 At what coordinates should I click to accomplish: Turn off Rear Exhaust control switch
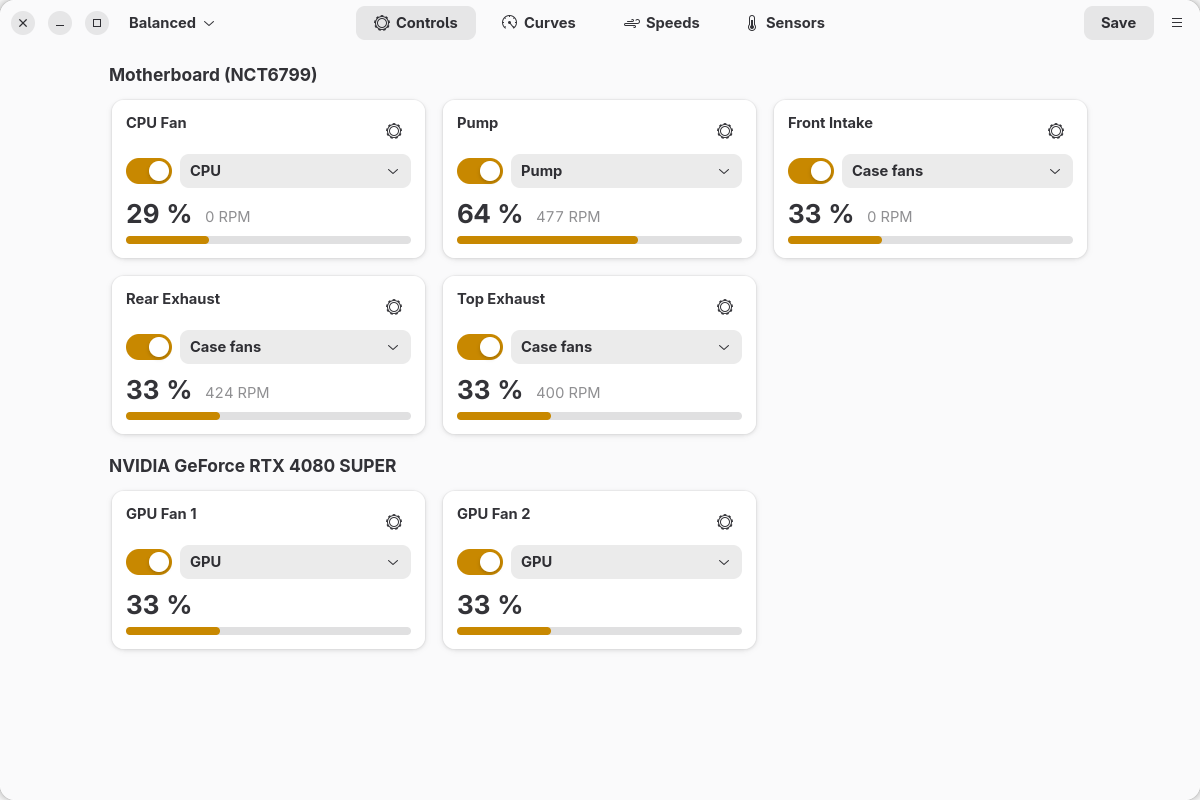pyautogui.click(x=149, y=347)
